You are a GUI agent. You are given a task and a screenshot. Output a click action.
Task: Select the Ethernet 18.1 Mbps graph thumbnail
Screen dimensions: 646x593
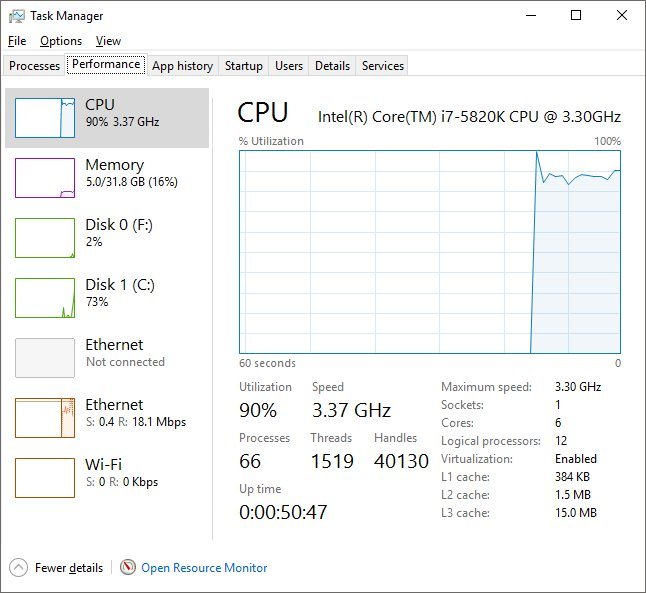coord(45,418)
